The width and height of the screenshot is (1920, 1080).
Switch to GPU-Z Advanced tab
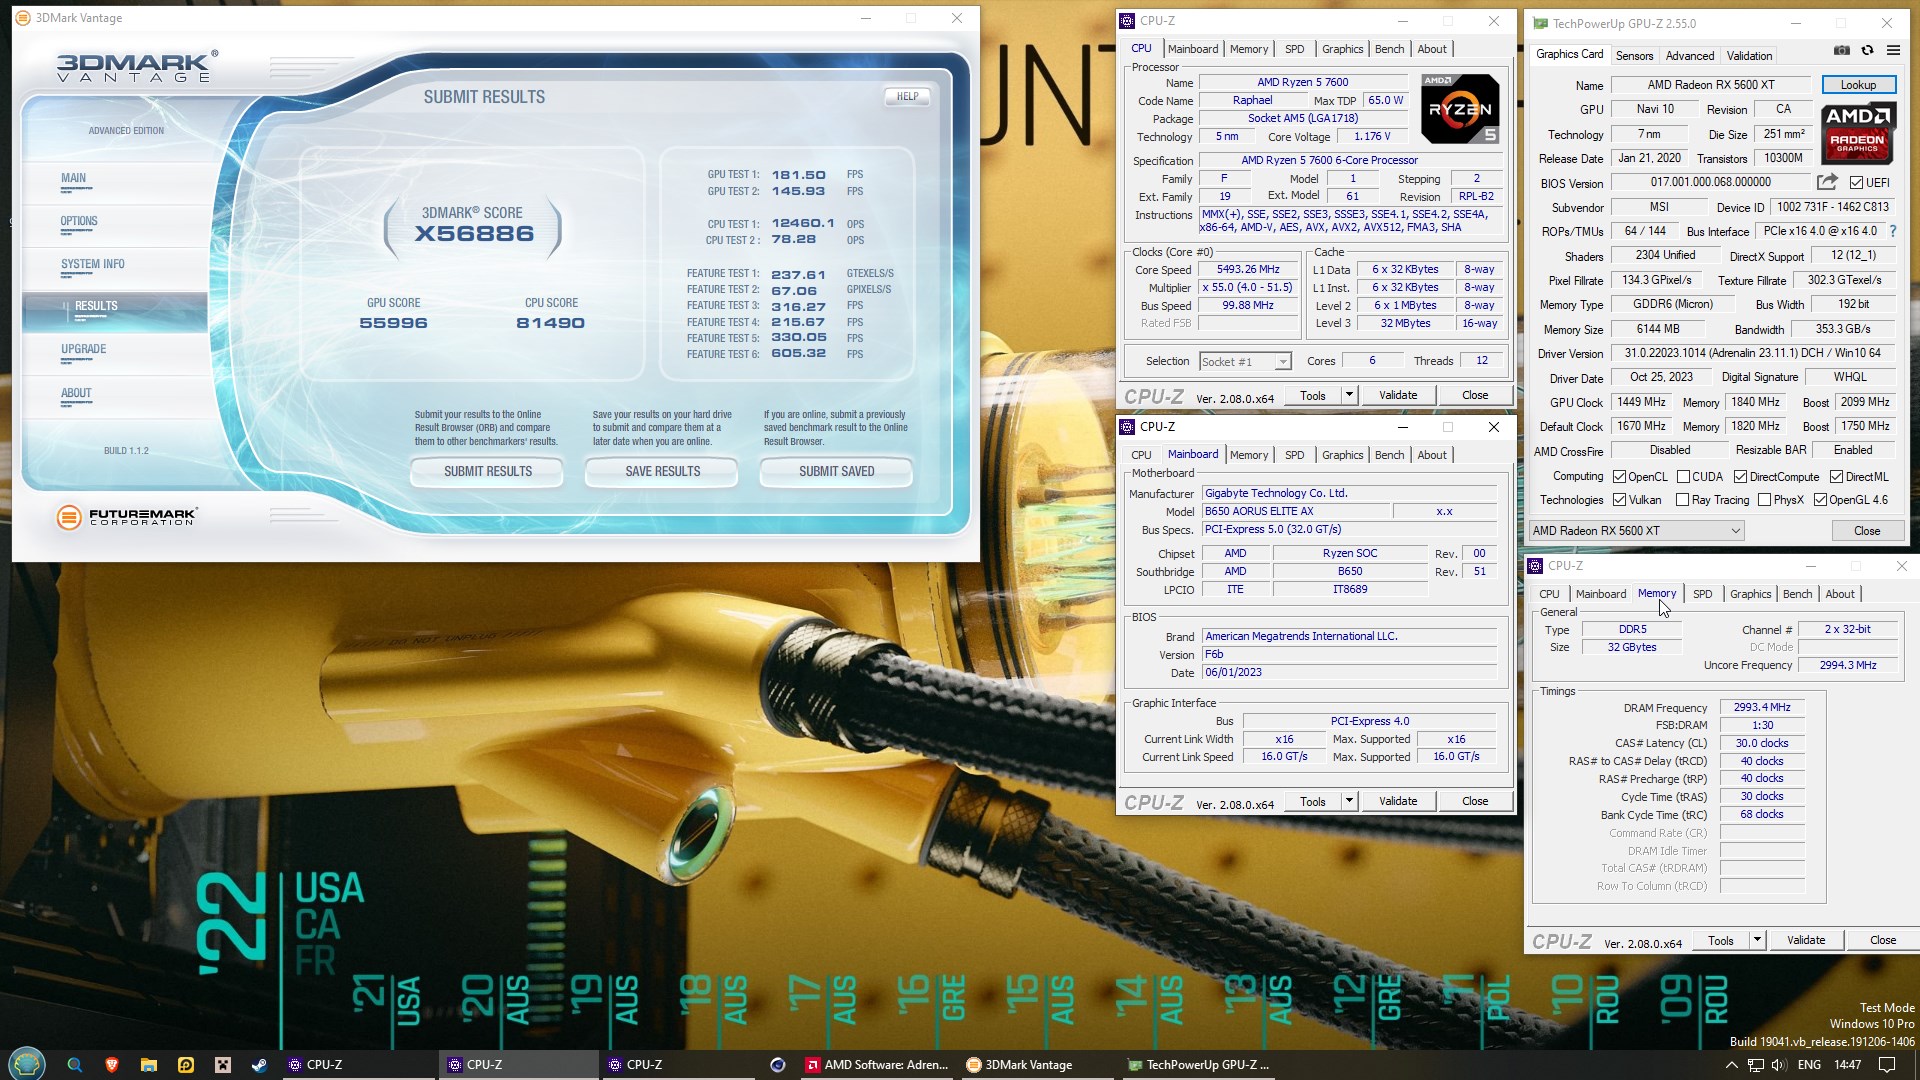coord(1690,56)
